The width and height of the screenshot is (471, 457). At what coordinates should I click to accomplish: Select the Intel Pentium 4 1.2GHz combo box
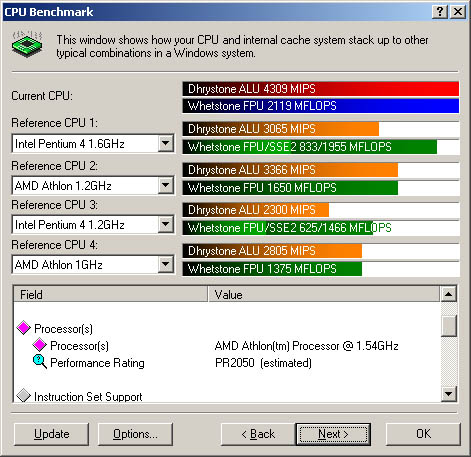(93, 224)
